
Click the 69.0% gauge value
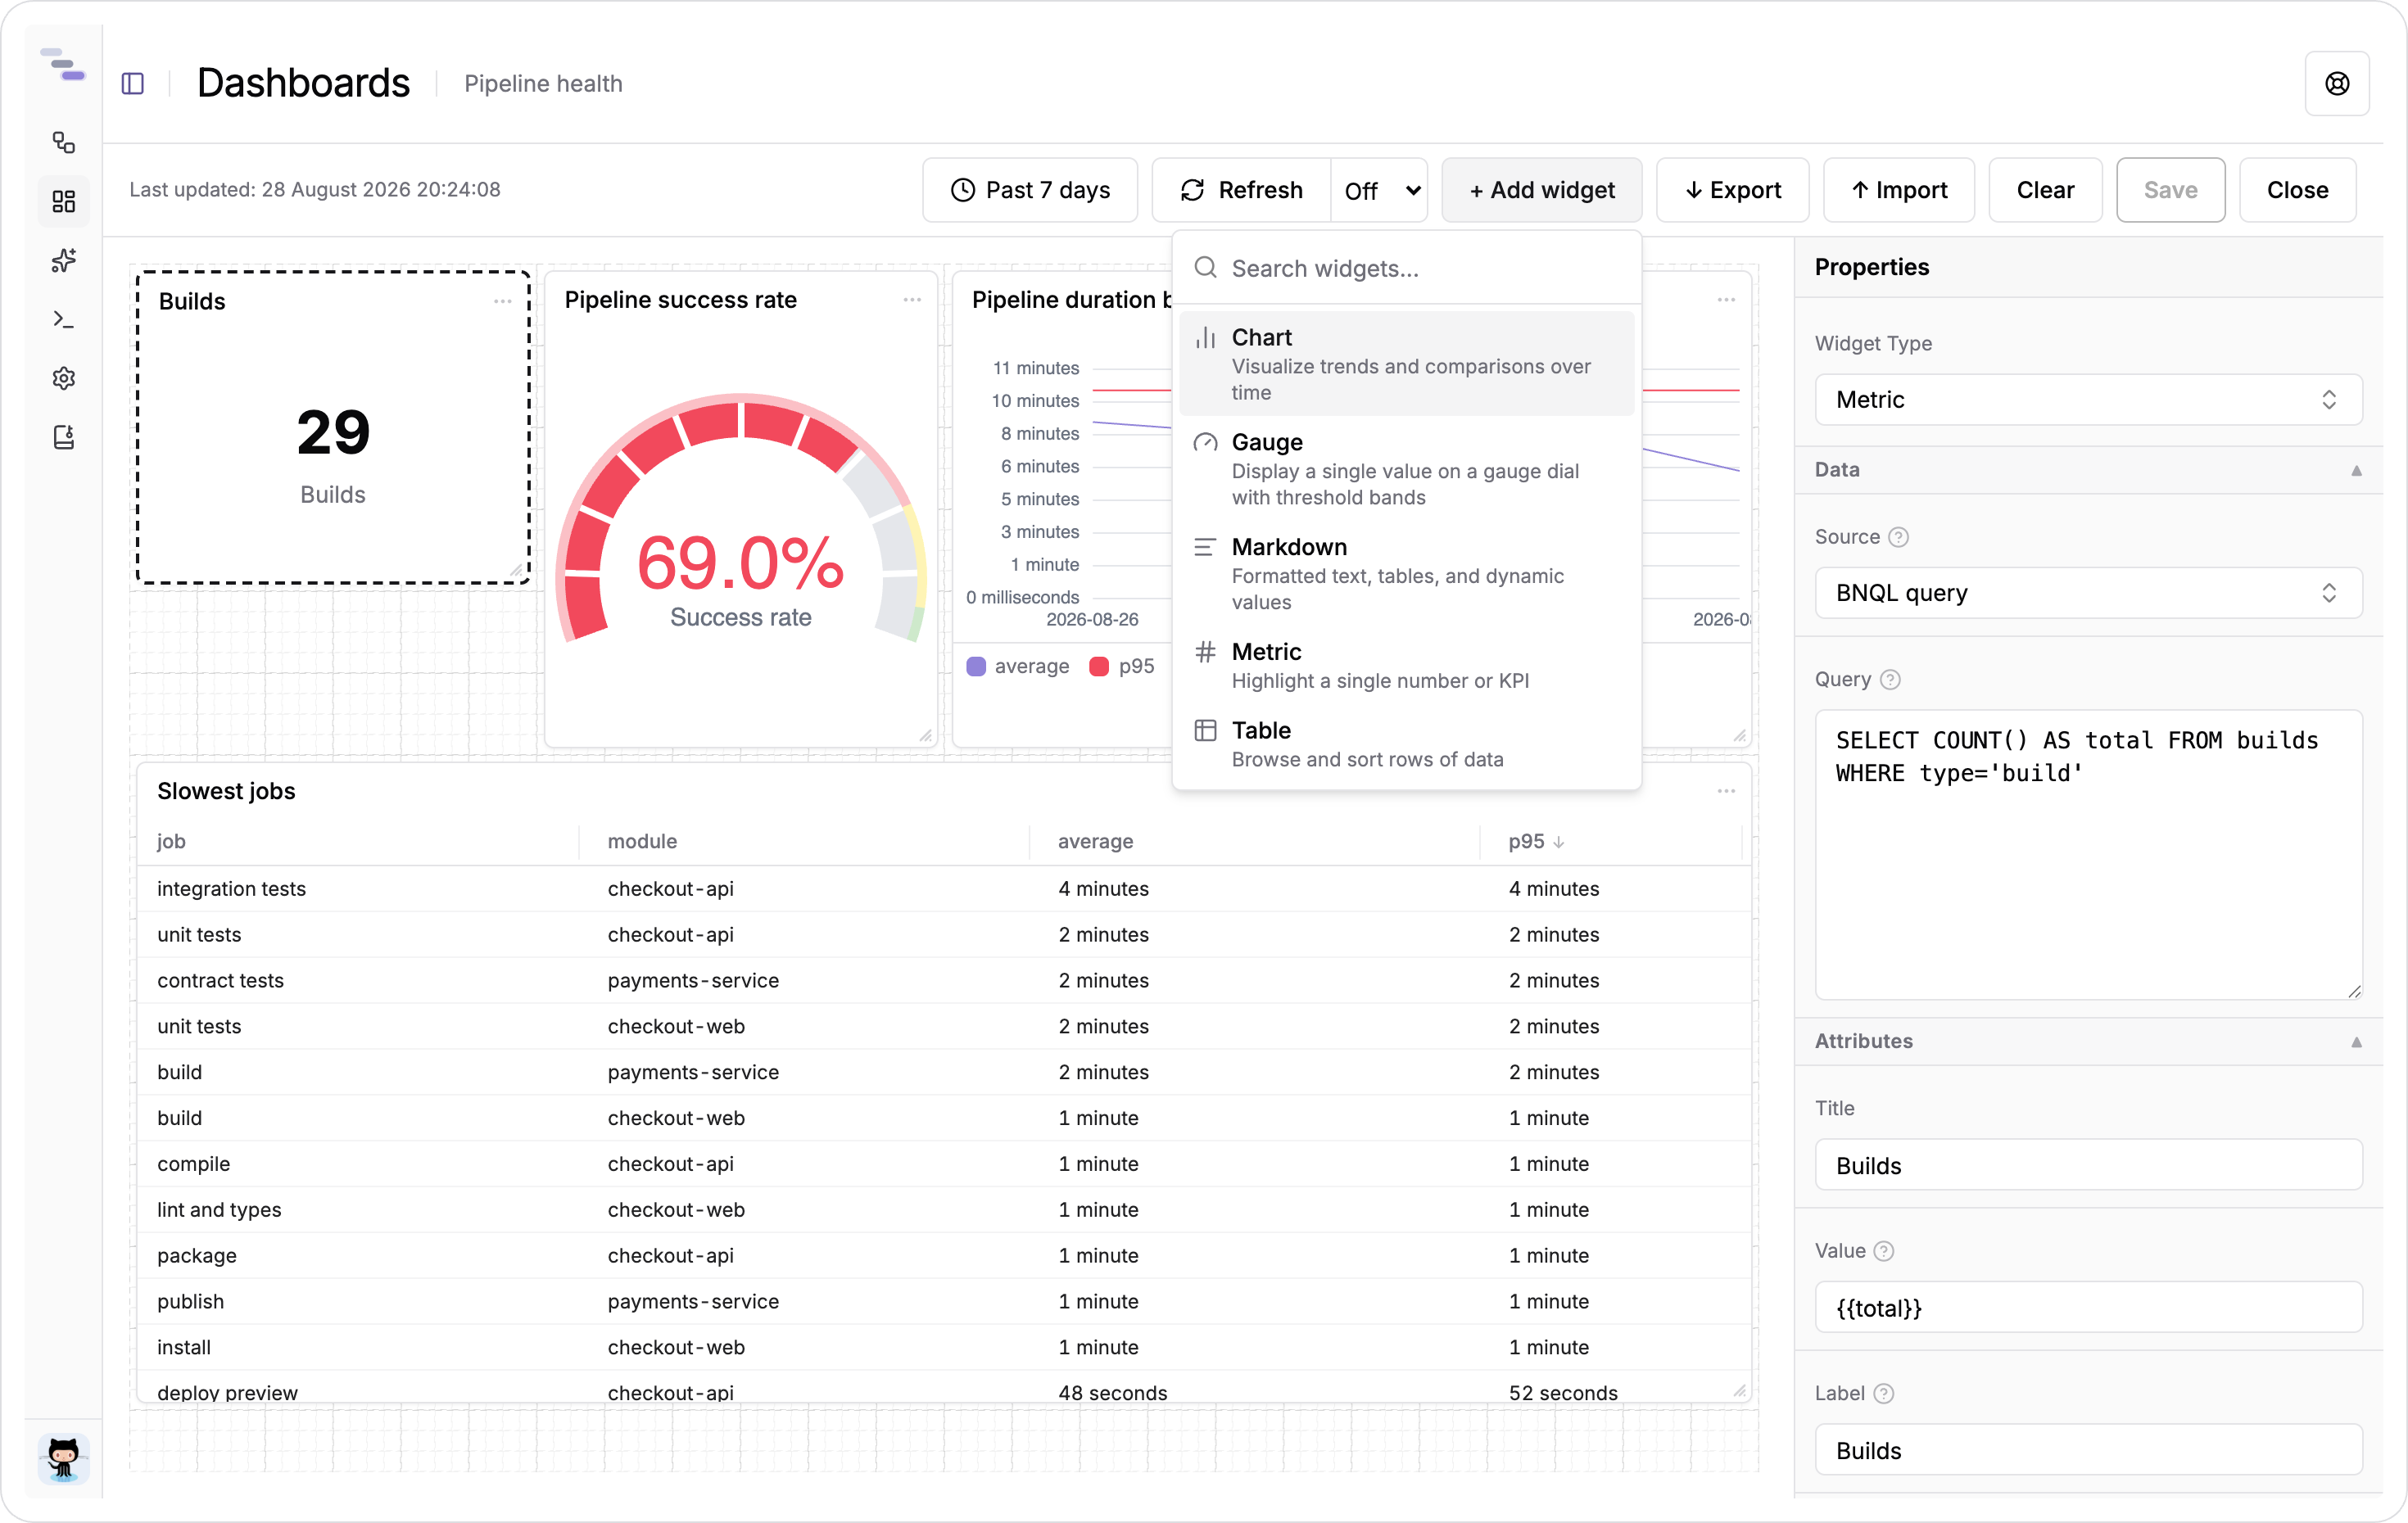(740, 563)
